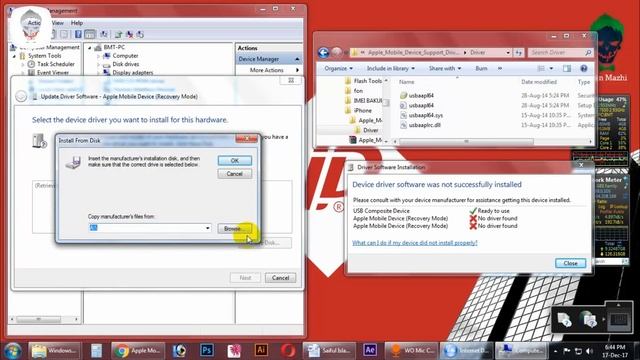Open the device did not install properly link
The width and height of the screenshot is (640, 360).
click(414, 243)
